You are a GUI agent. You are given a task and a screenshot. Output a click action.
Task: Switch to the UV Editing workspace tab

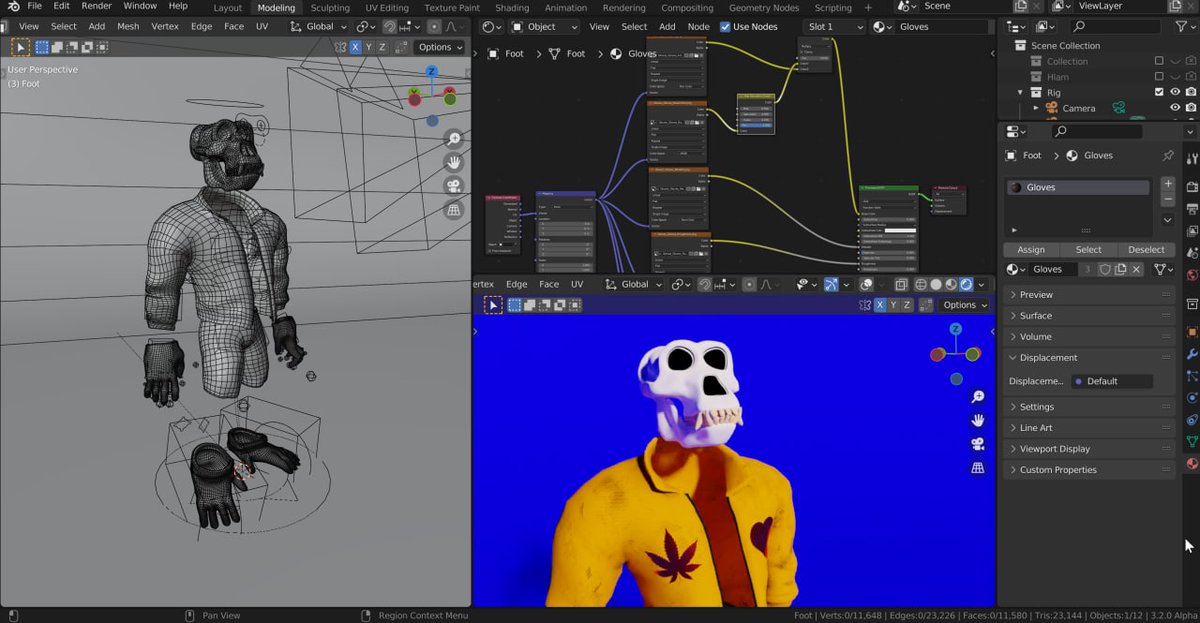pos(387,8)
